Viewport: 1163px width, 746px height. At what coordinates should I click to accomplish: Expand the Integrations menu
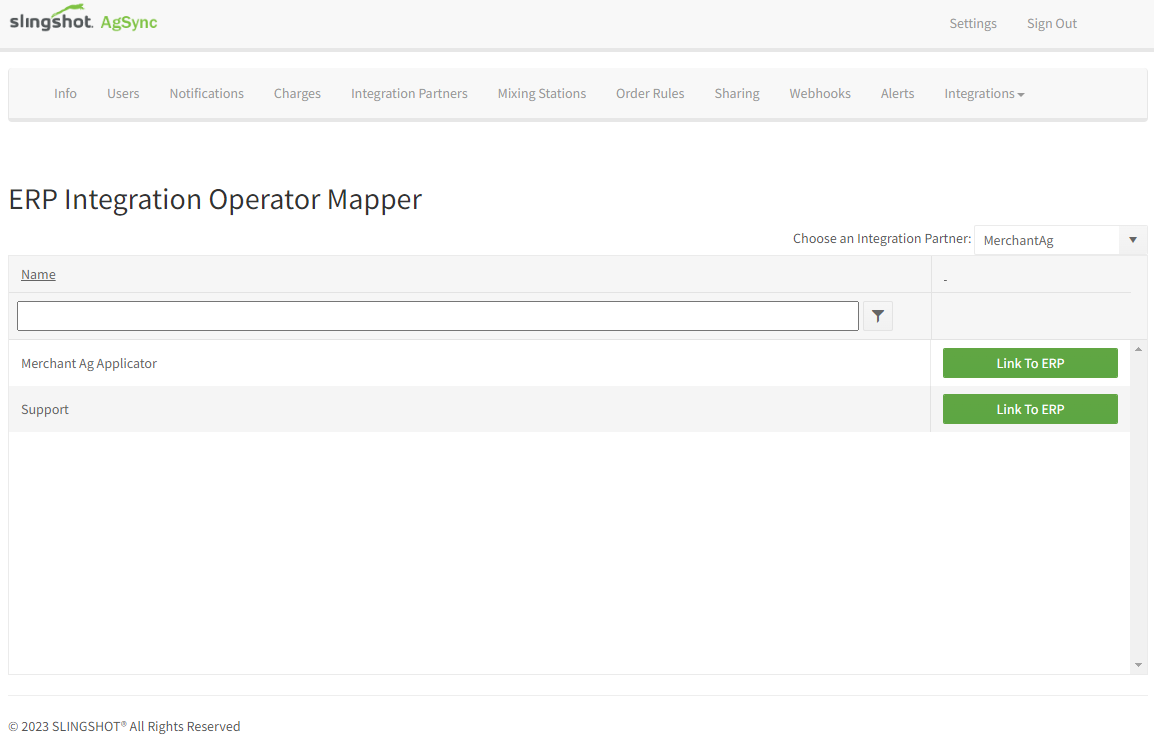tap(983, 94)
